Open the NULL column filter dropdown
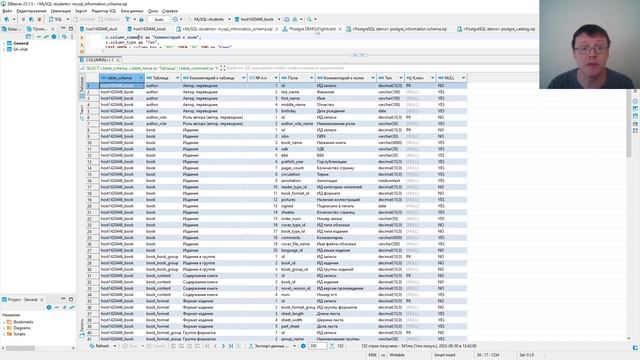Viewport: 640px width, 360px height. pos(464,78)
